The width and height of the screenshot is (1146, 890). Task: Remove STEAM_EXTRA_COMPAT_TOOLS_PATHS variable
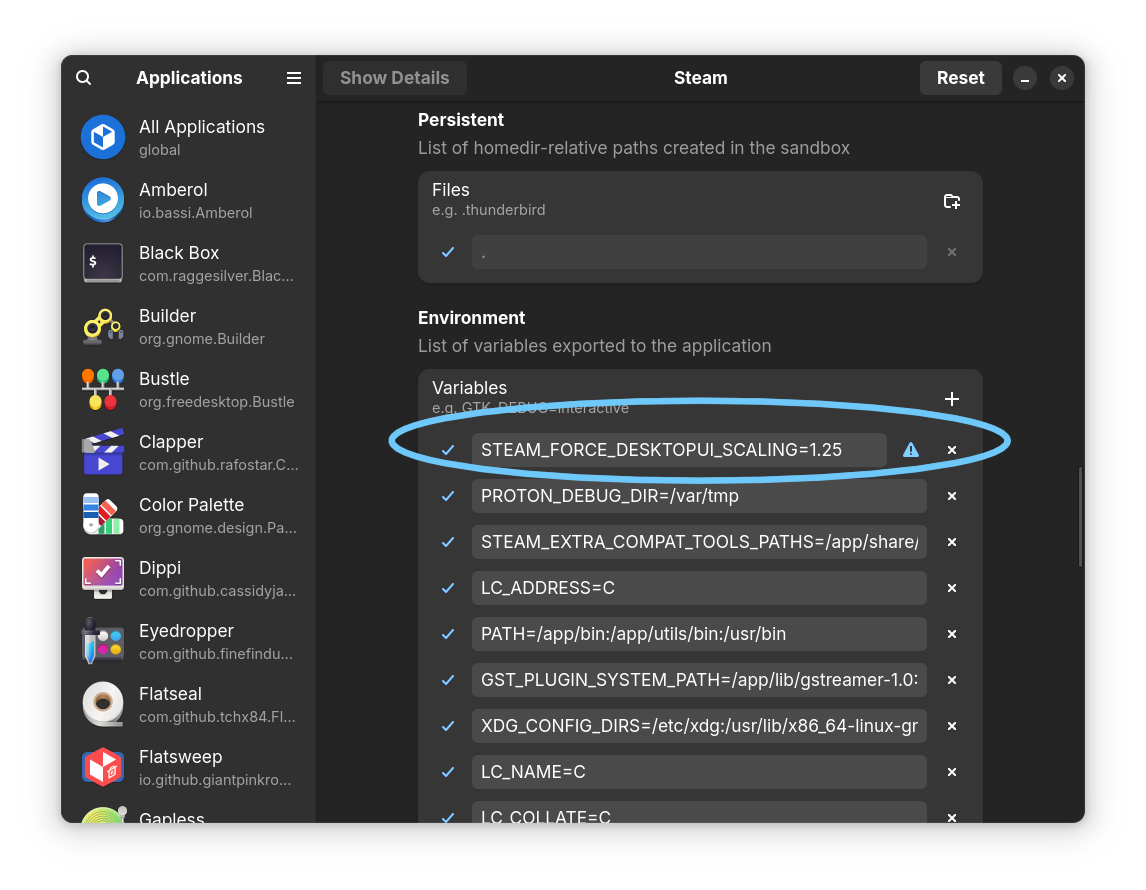(952, 542)
